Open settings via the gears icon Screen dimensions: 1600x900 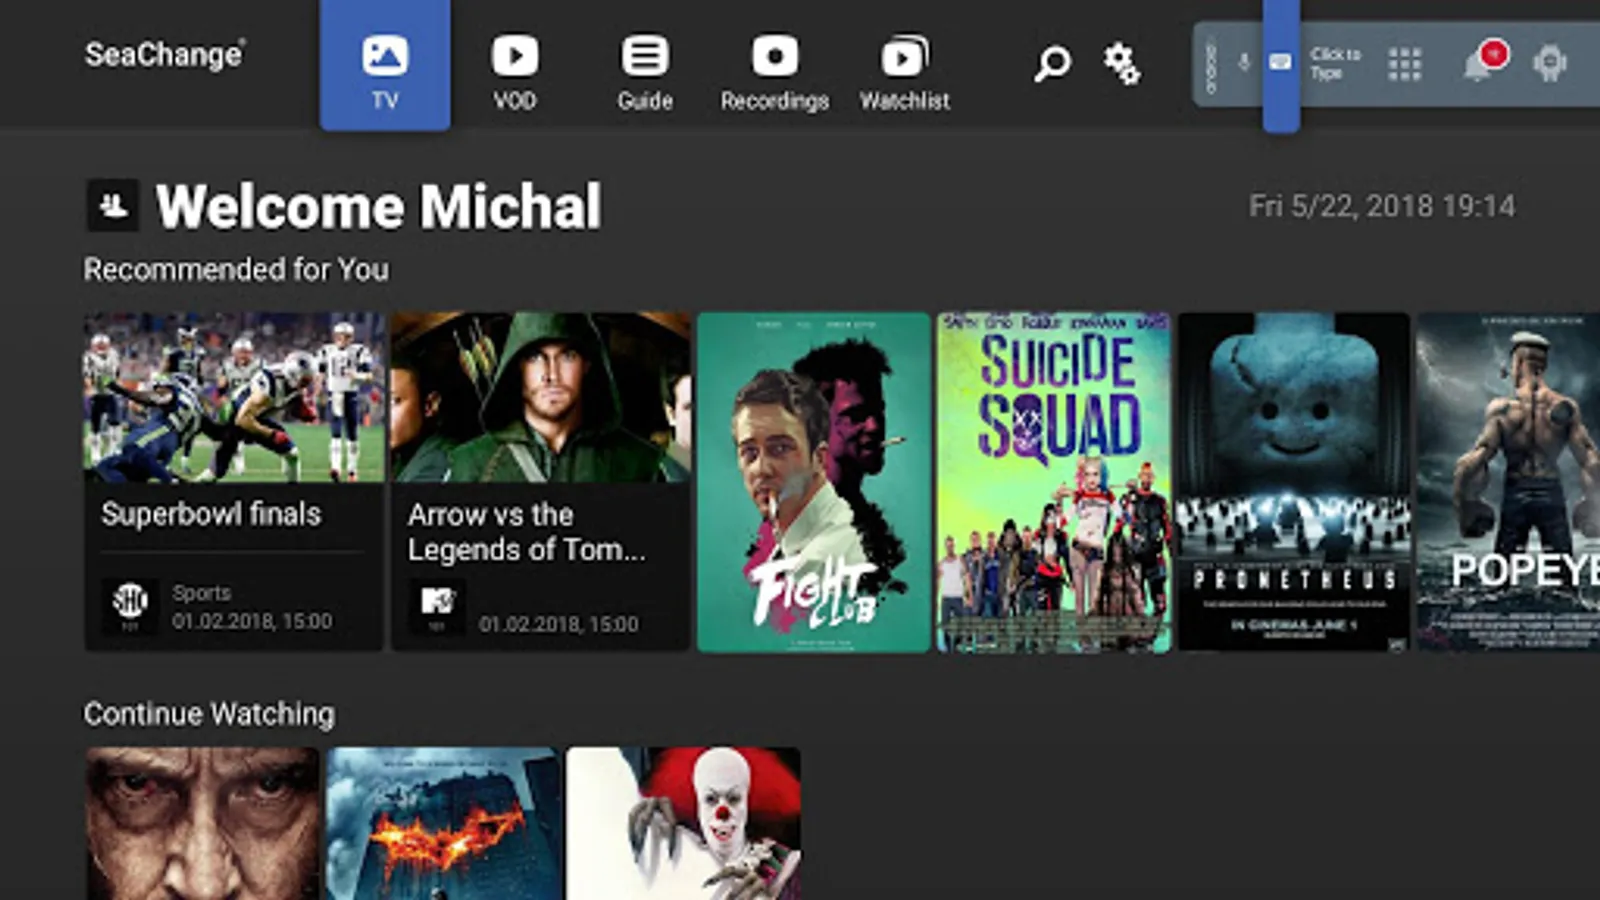1121,64
